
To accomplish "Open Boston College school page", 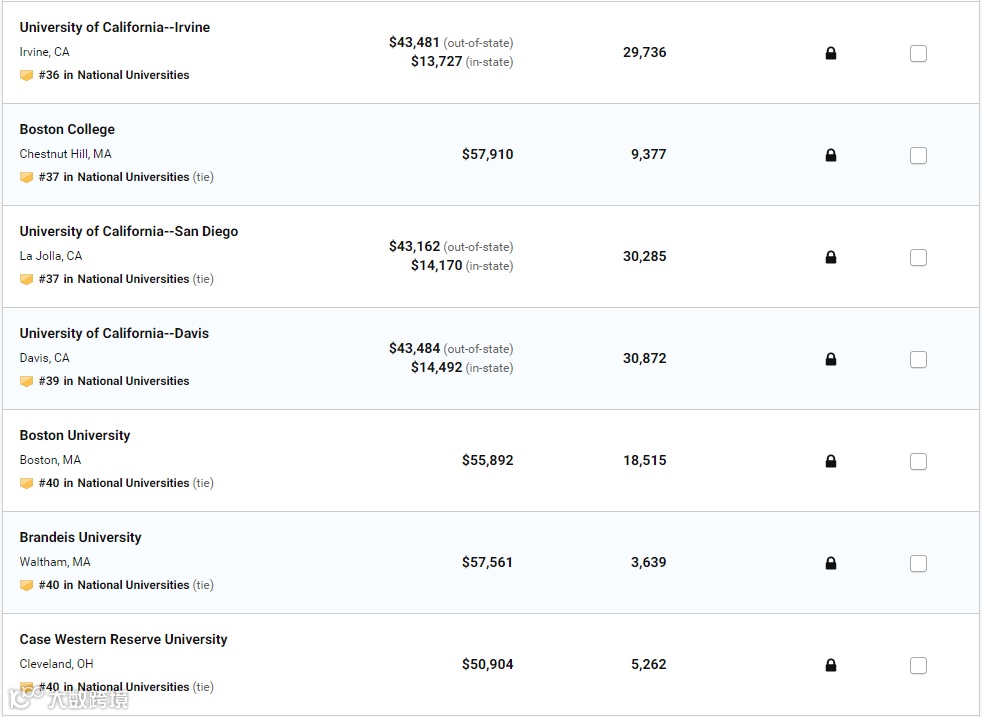I will click(x=67, y=129).
